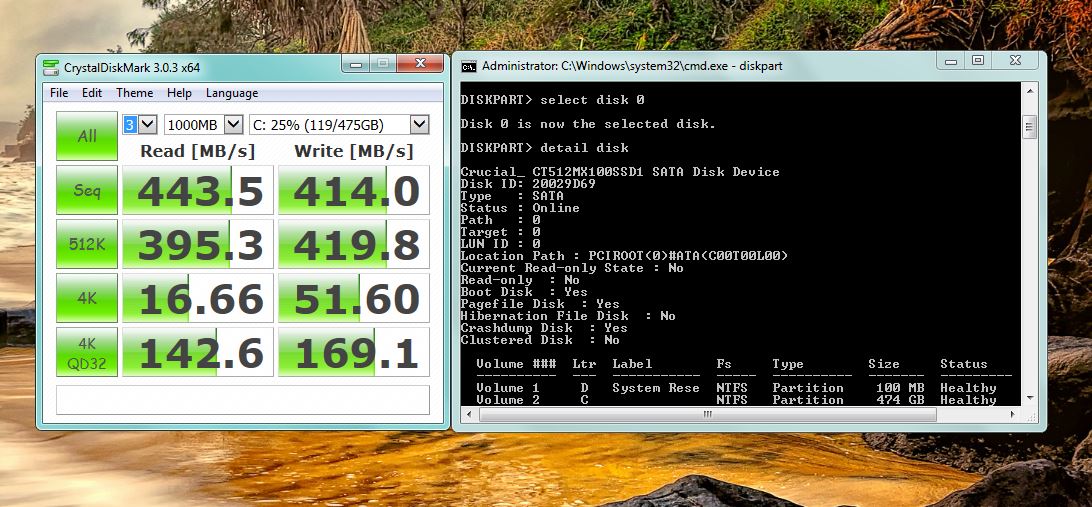
Task: Expand the 1000MB test size dropdown
Action: tap(233, 124)
